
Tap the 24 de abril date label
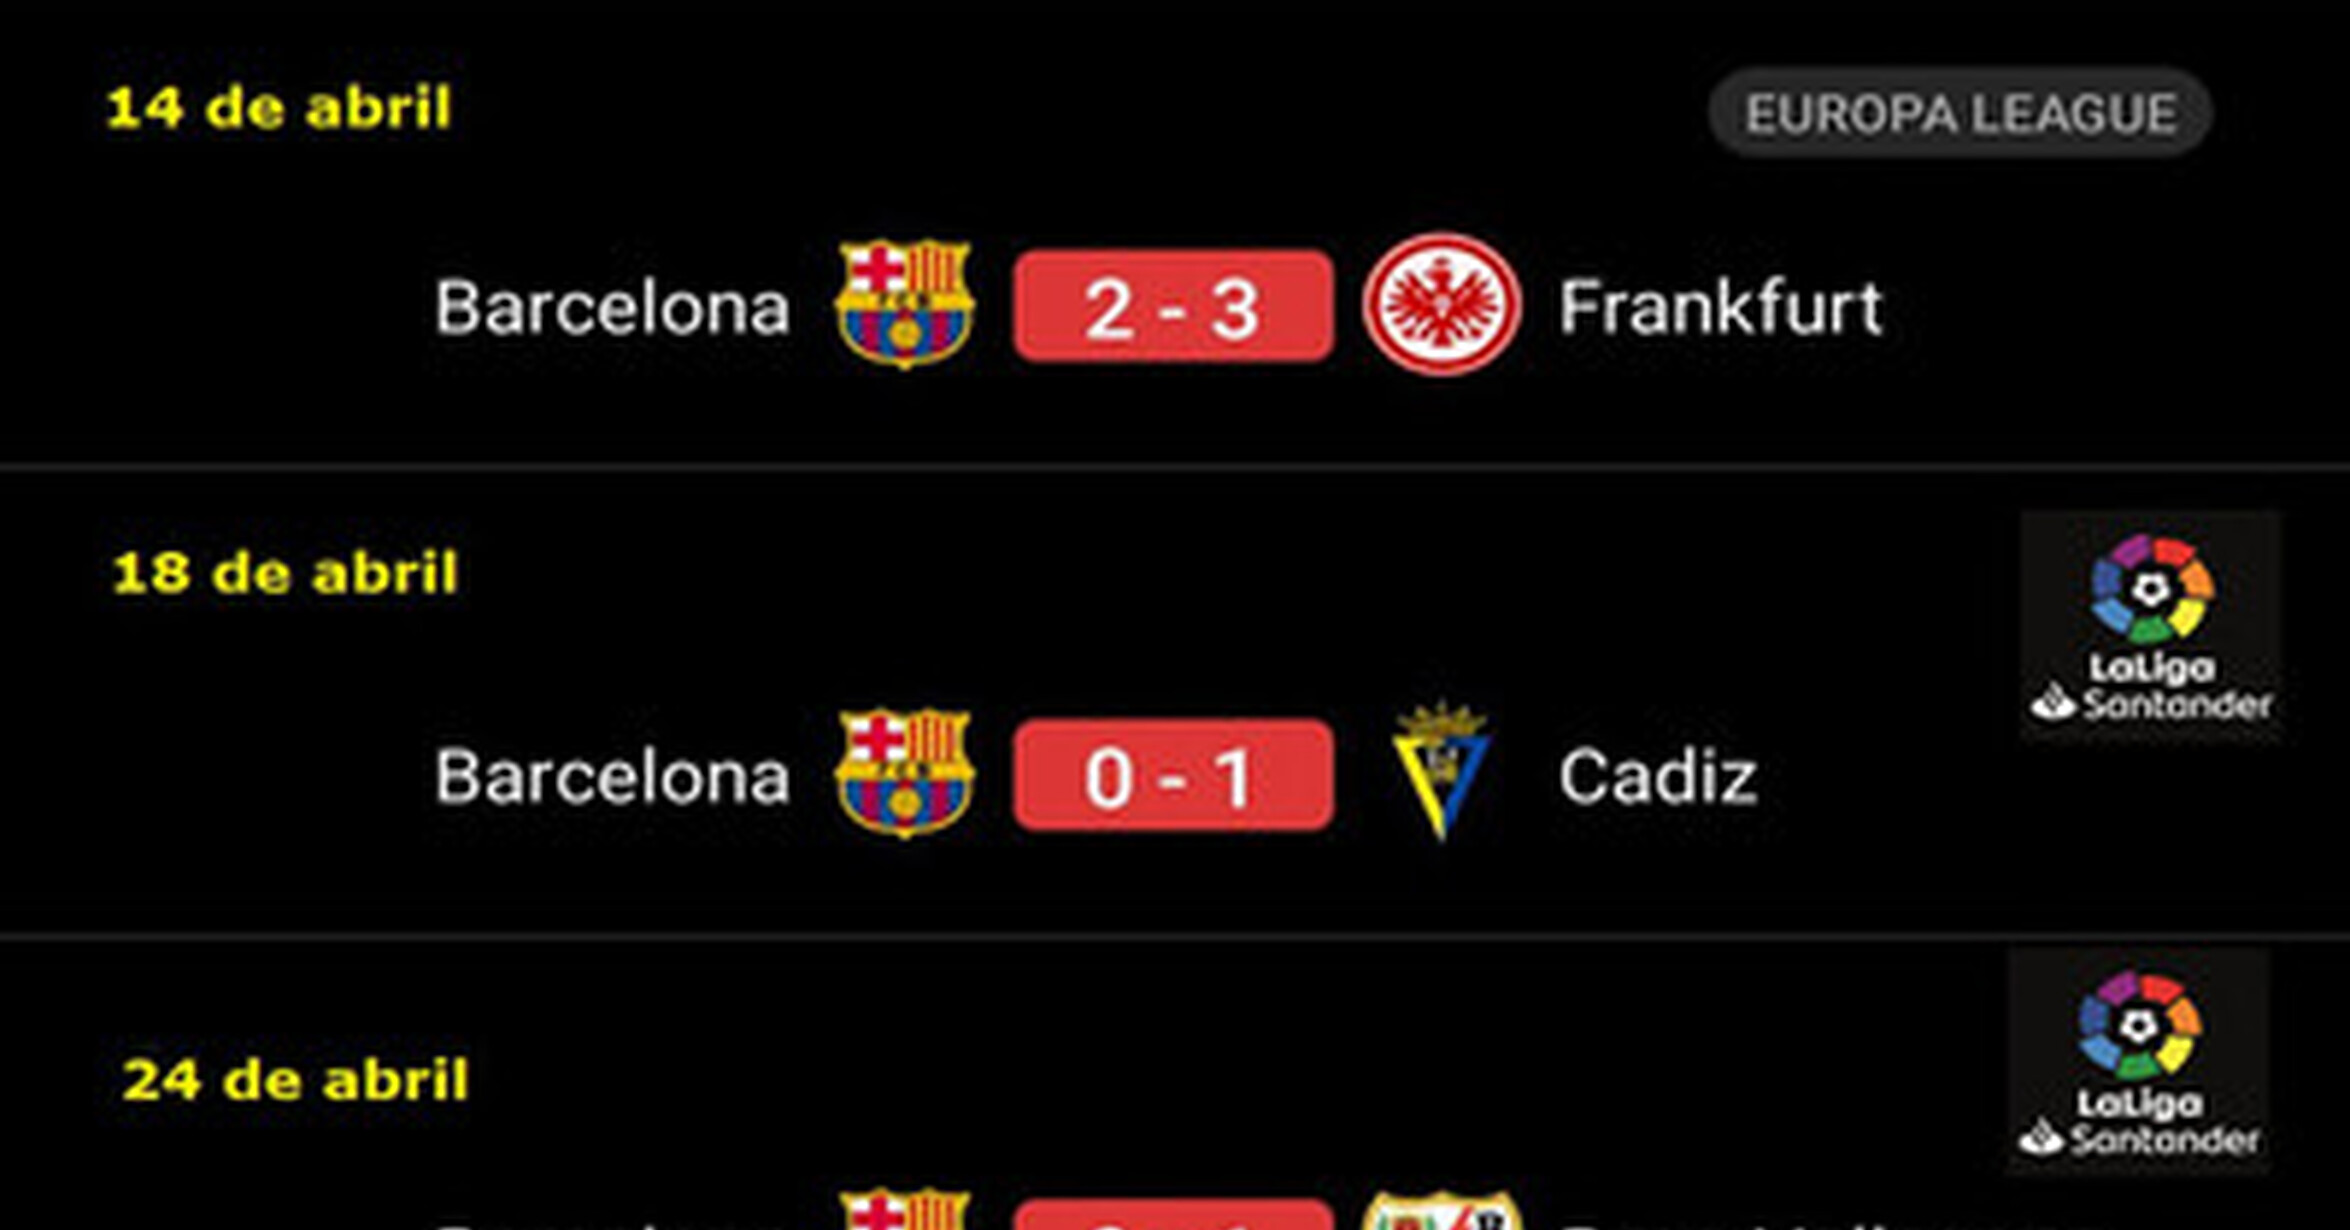(295, 1080)
